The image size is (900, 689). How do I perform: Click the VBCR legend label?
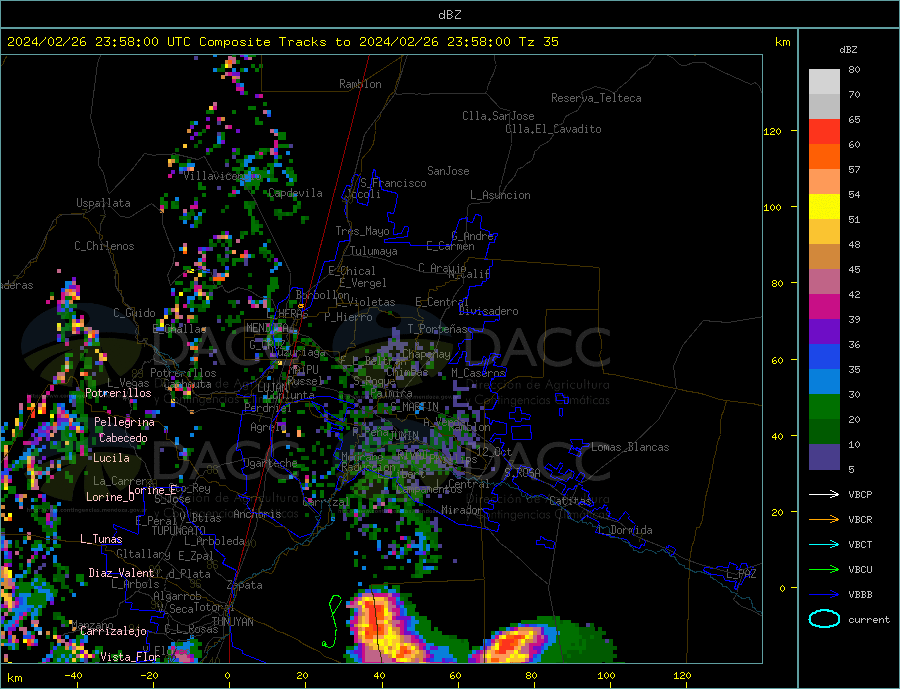coord(860,520)
